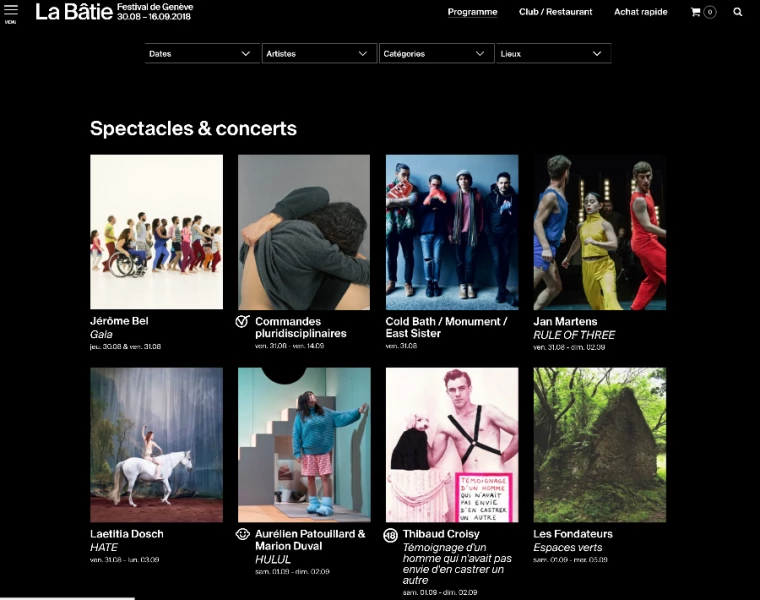Click the cart item count badge

tap(710, 12)
